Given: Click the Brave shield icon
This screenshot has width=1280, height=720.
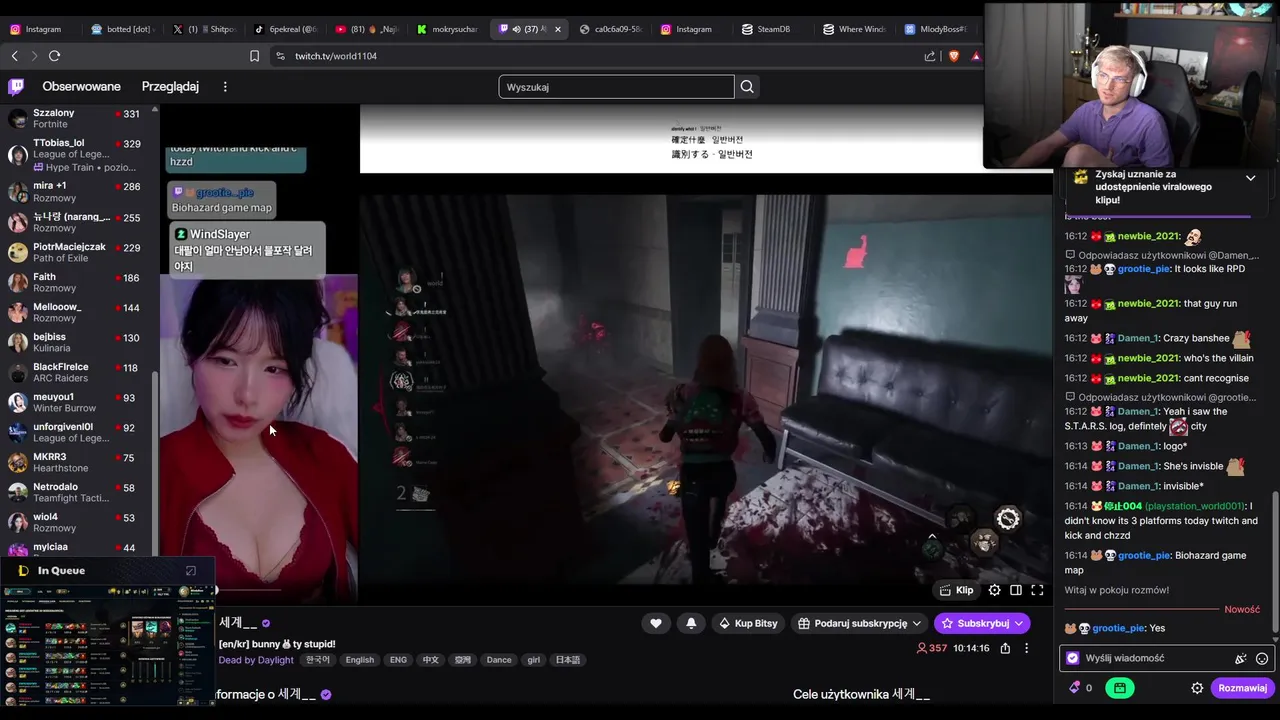Looking at the screenshot, I should coord(954,56).
